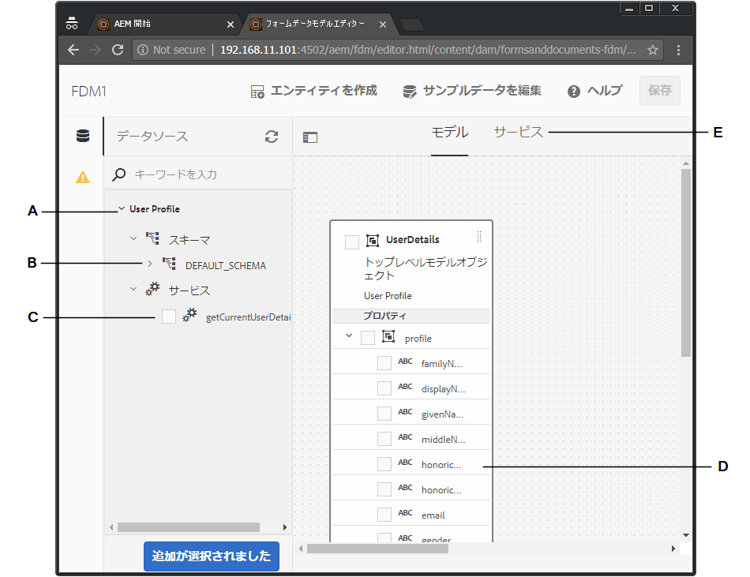
Task: Open a new browser tab
Action: (x=412, y=25)
